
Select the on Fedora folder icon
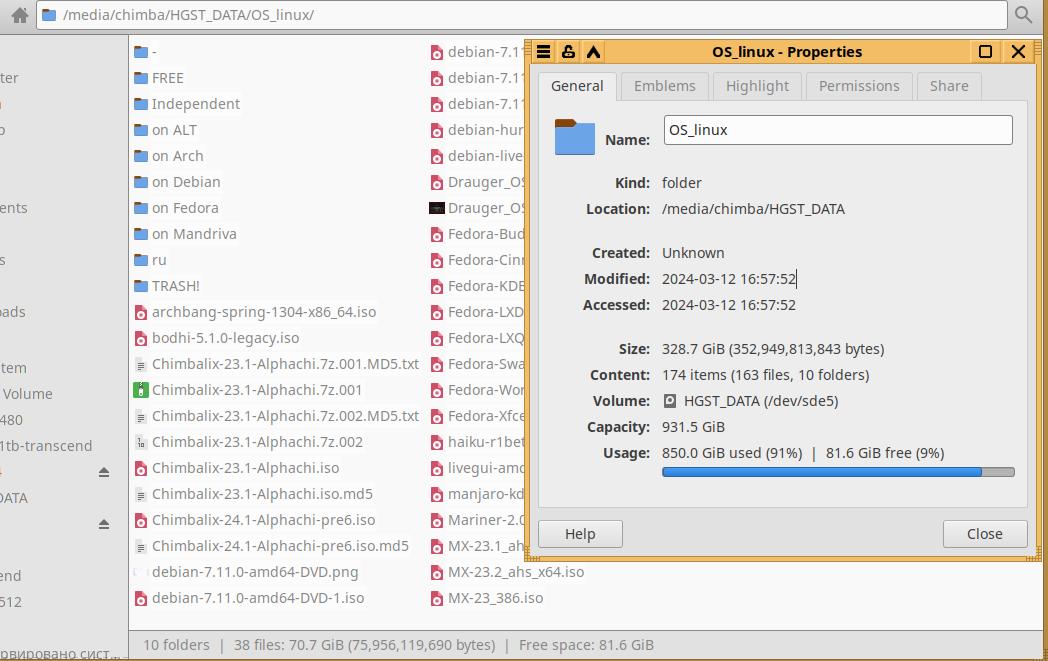(x=141, y=209)
